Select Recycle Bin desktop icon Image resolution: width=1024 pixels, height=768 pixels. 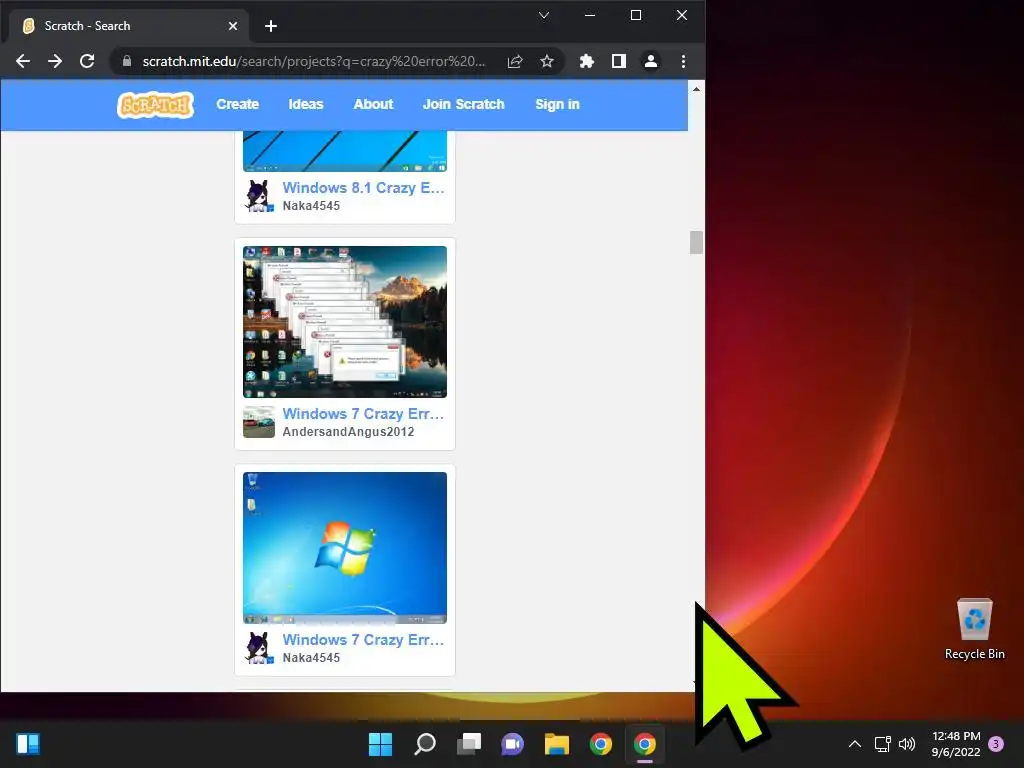(974, 630)
